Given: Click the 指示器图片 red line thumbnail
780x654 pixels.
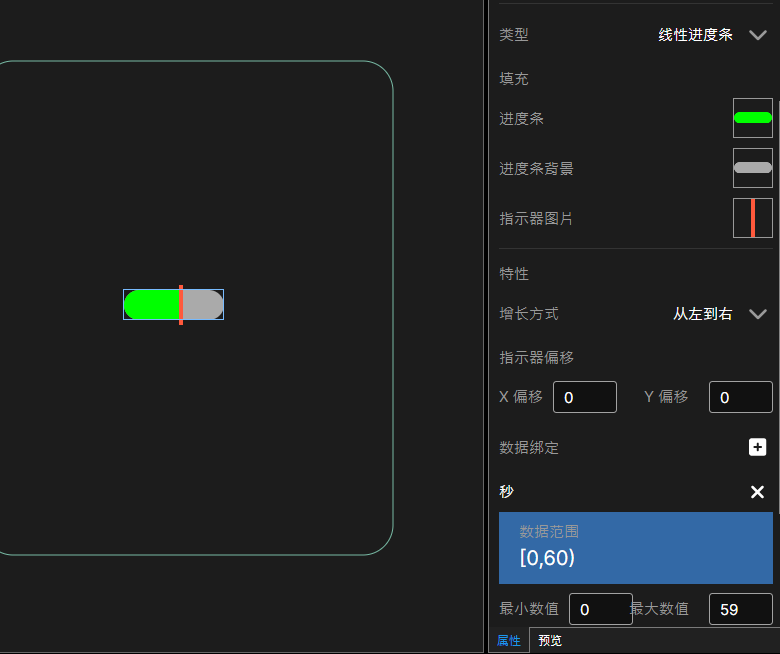Looking at the screenshot, I should tap(753, 218).
